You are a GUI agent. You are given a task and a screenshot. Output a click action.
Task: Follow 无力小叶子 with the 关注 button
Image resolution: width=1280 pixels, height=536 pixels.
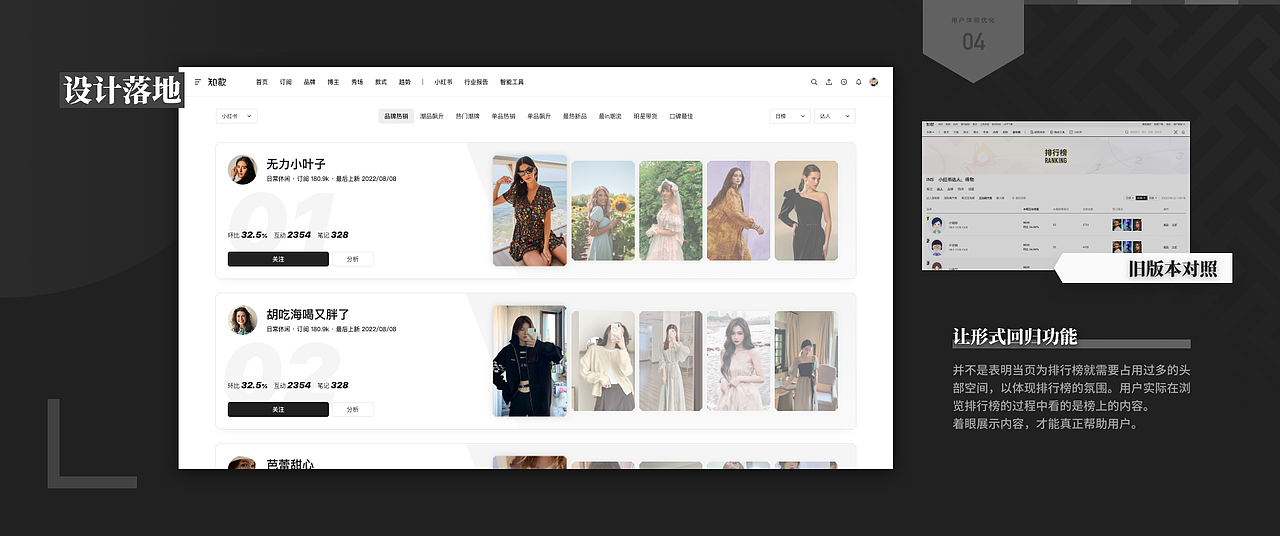click(x=278, y=259)
